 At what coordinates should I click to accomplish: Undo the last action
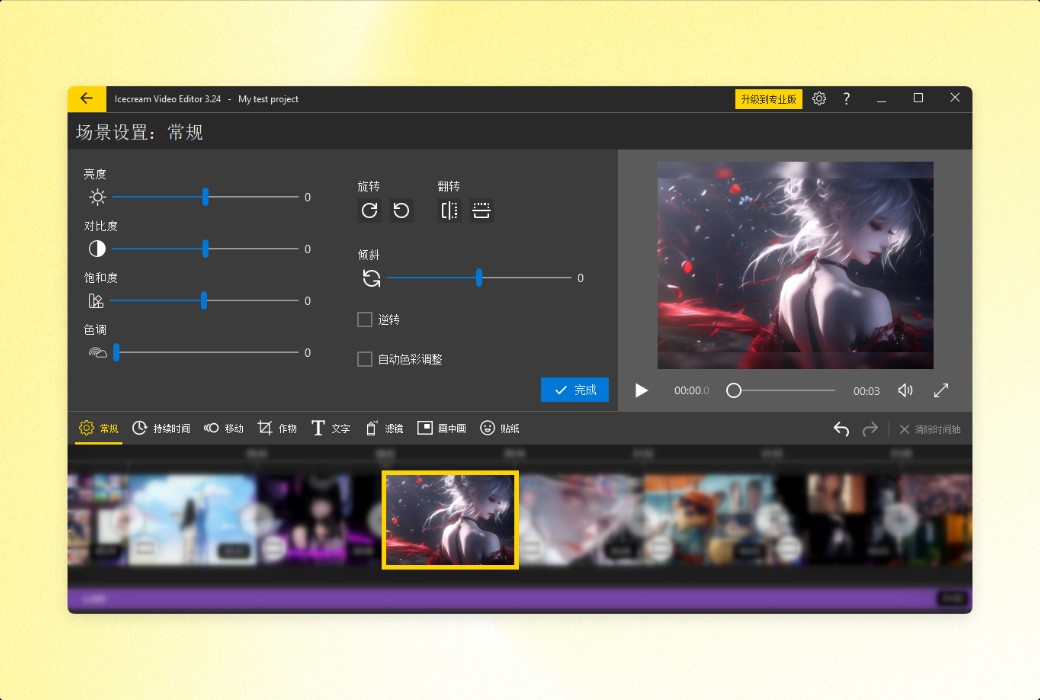pos(841,428)
